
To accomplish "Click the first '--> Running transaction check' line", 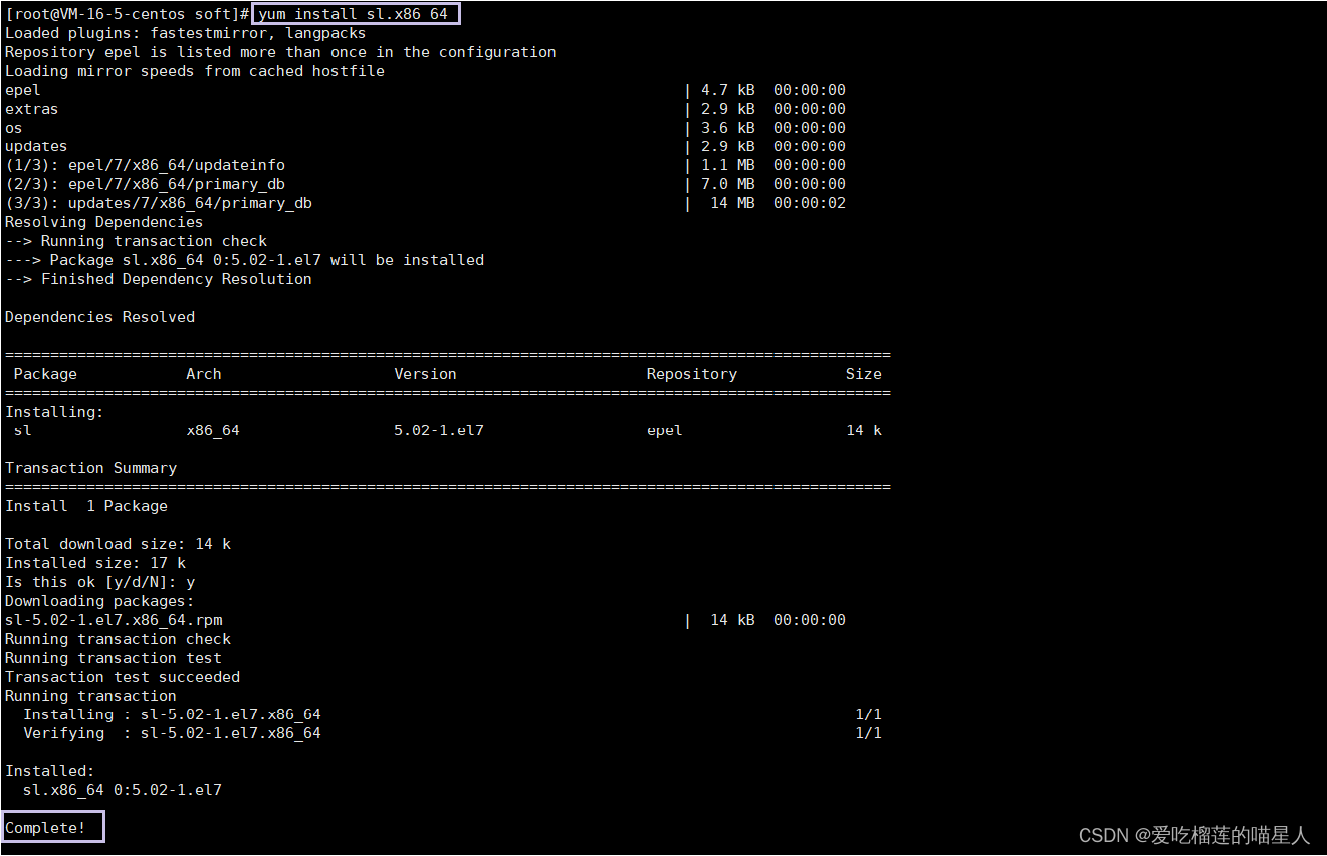I will [x=136, y=241].
